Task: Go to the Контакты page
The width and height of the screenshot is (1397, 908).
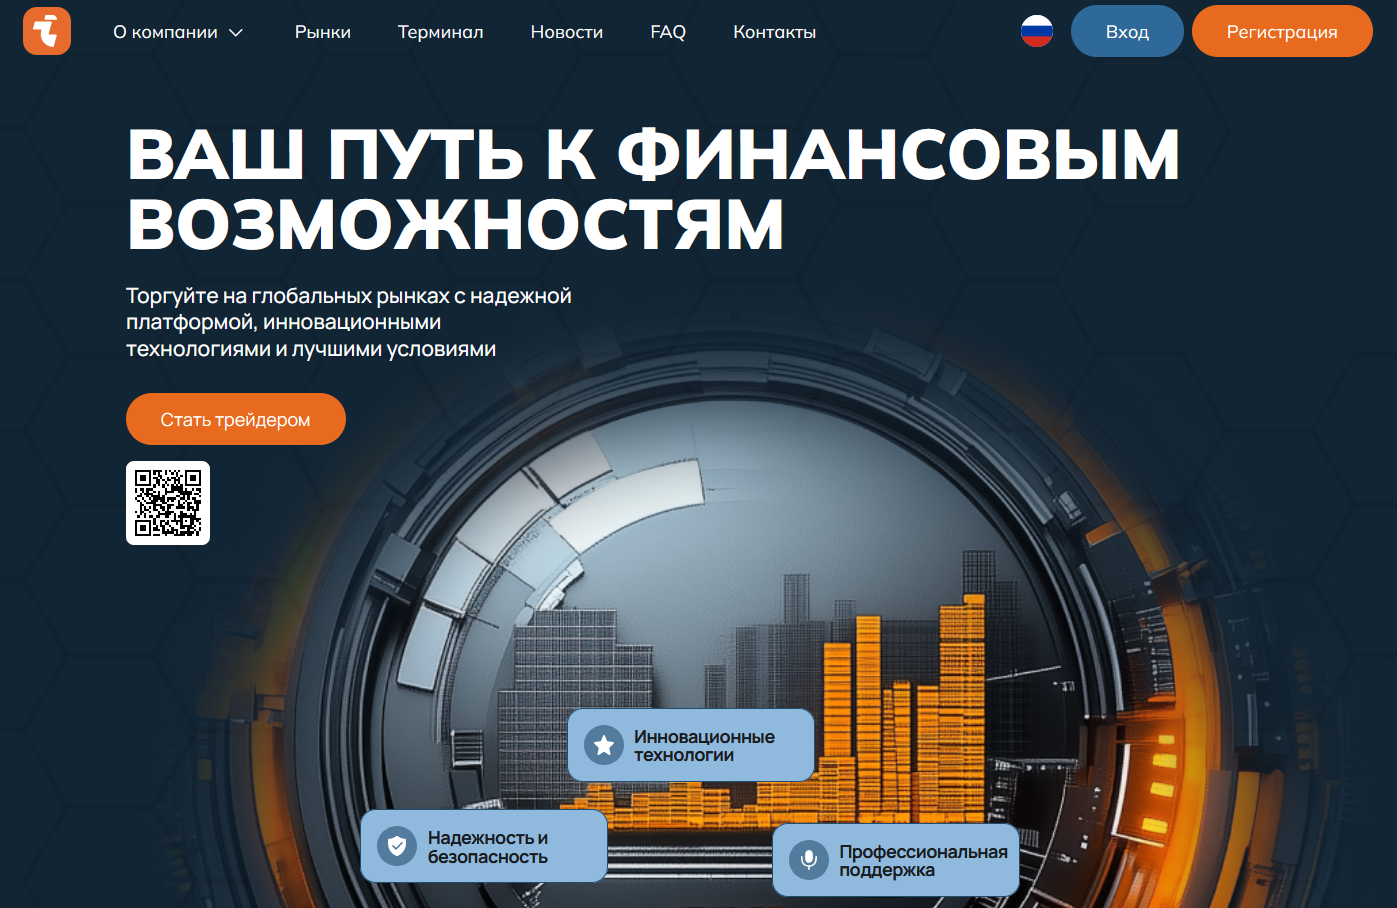Action: pos(775,32)
